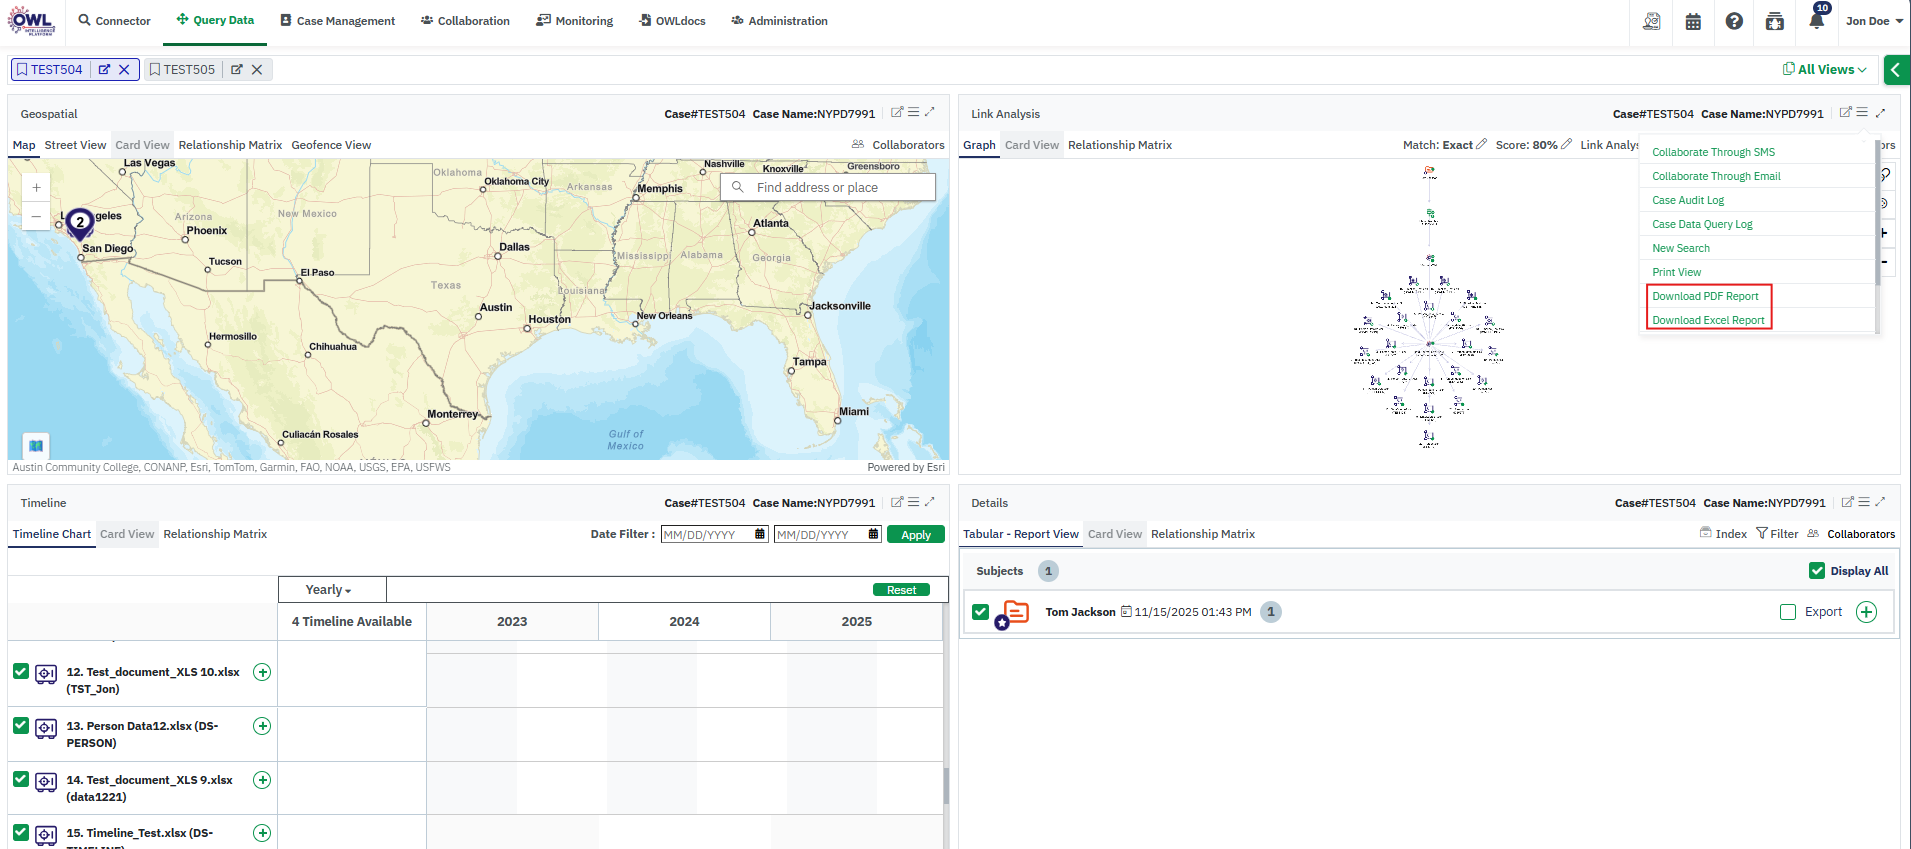Expand the Timeline panel to fullscreen
This screenshot has height=849, width=1911.
point(929,502)
